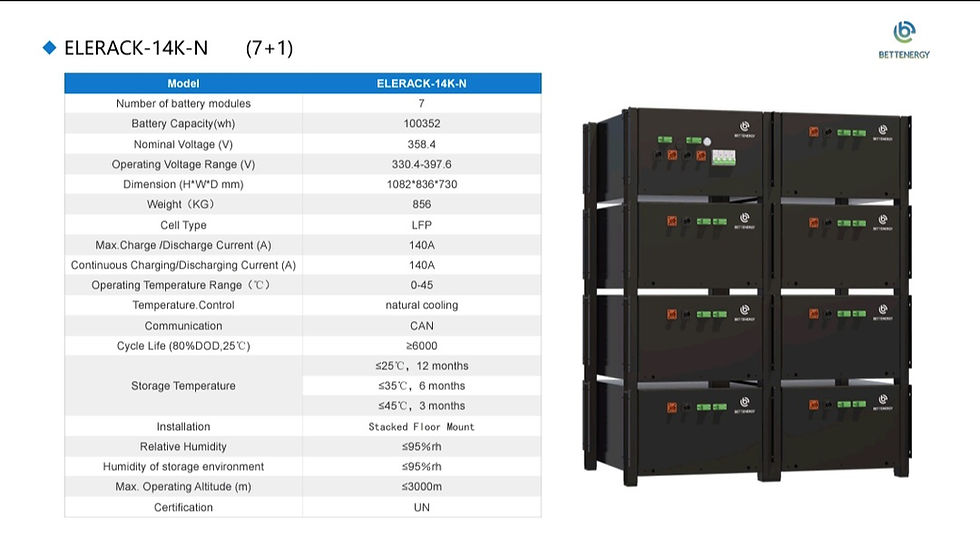Viewport: 980px width, 546px height.
Task: Click the LFP cell type value
Action: tap(422, 225)
